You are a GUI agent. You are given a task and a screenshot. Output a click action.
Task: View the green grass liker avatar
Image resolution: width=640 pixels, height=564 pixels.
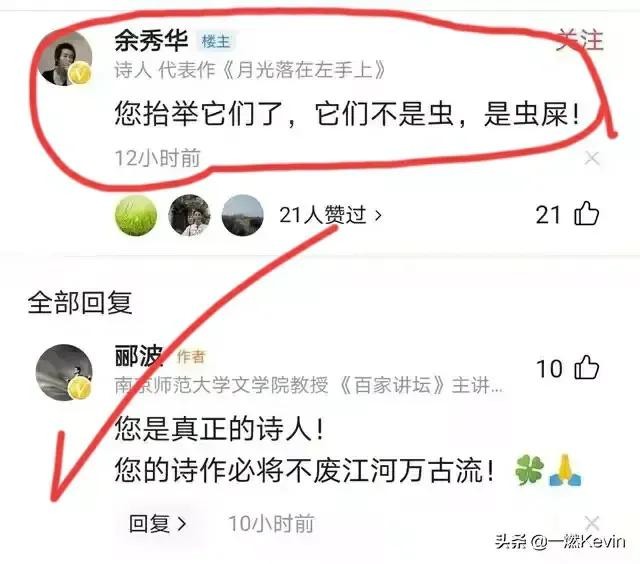point(136,215)
